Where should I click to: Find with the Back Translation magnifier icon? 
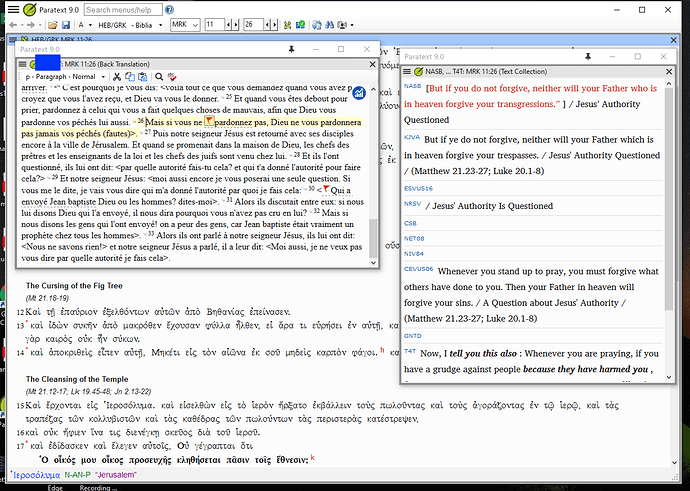[159, 77]
